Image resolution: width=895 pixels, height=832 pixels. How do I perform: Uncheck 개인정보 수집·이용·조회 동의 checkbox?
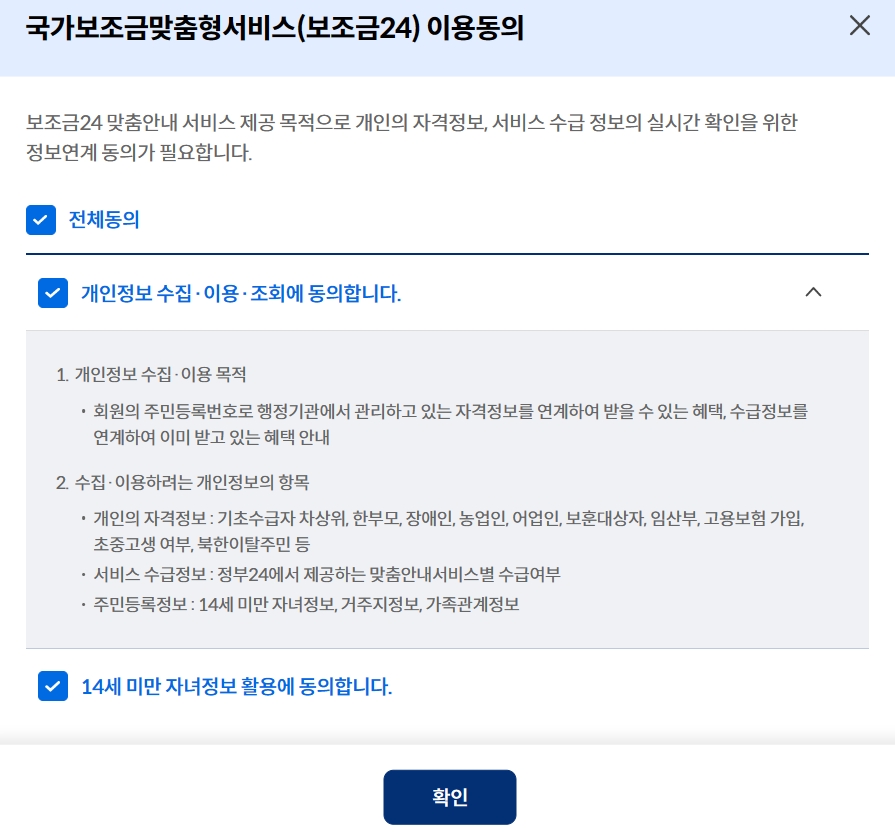point(53,293)
